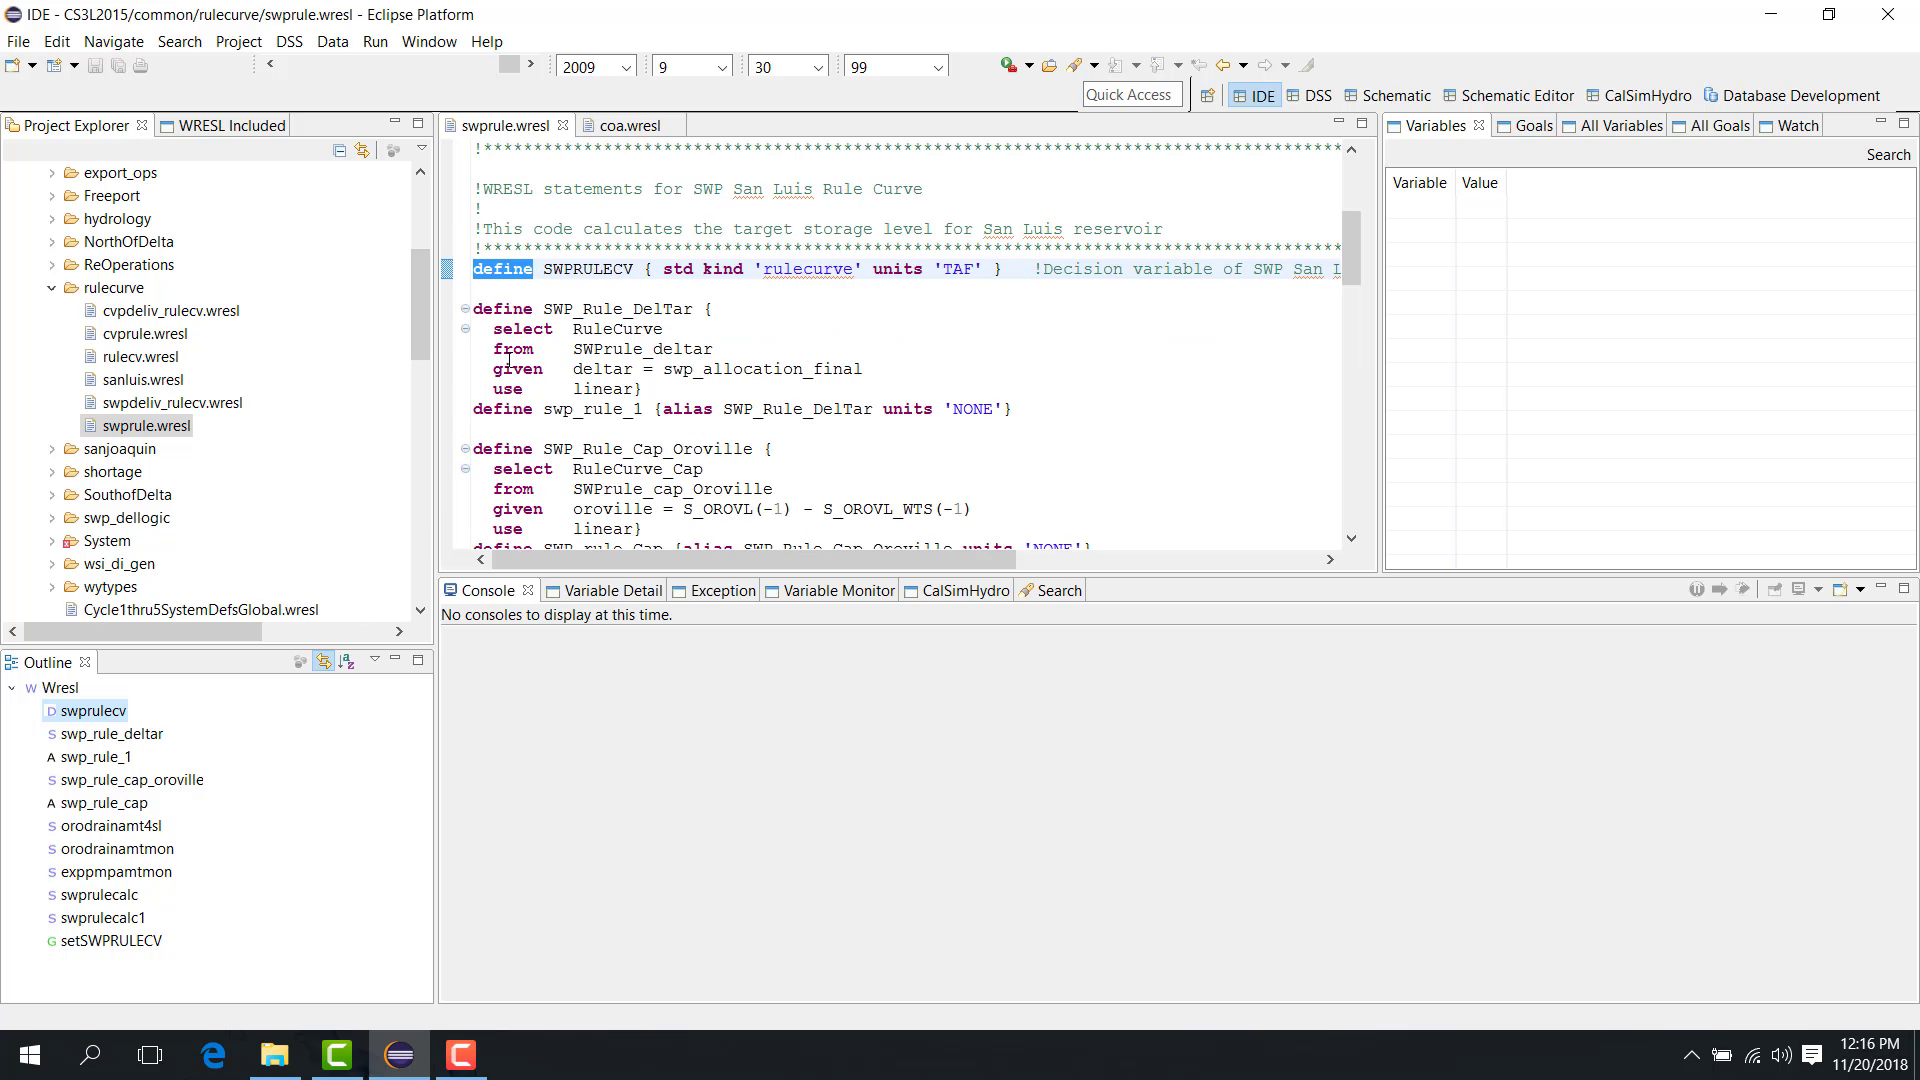Open the 99 combo box

895,67
